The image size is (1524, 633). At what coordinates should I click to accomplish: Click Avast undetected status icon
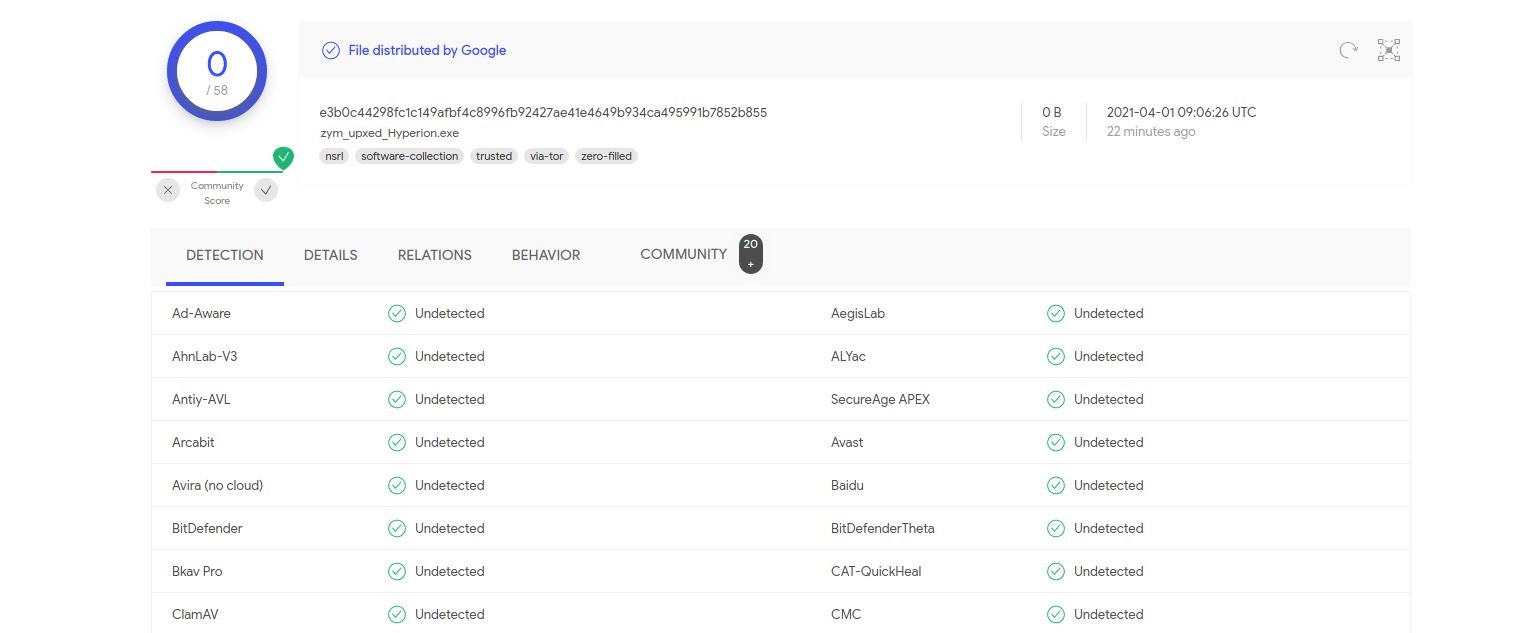click(x=1055, y=442)
